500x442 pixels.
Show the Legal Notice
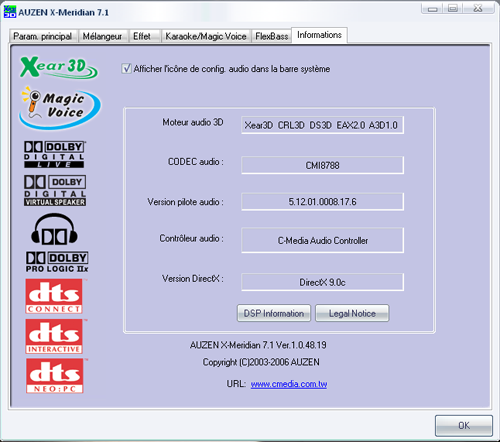coord(352,313)
